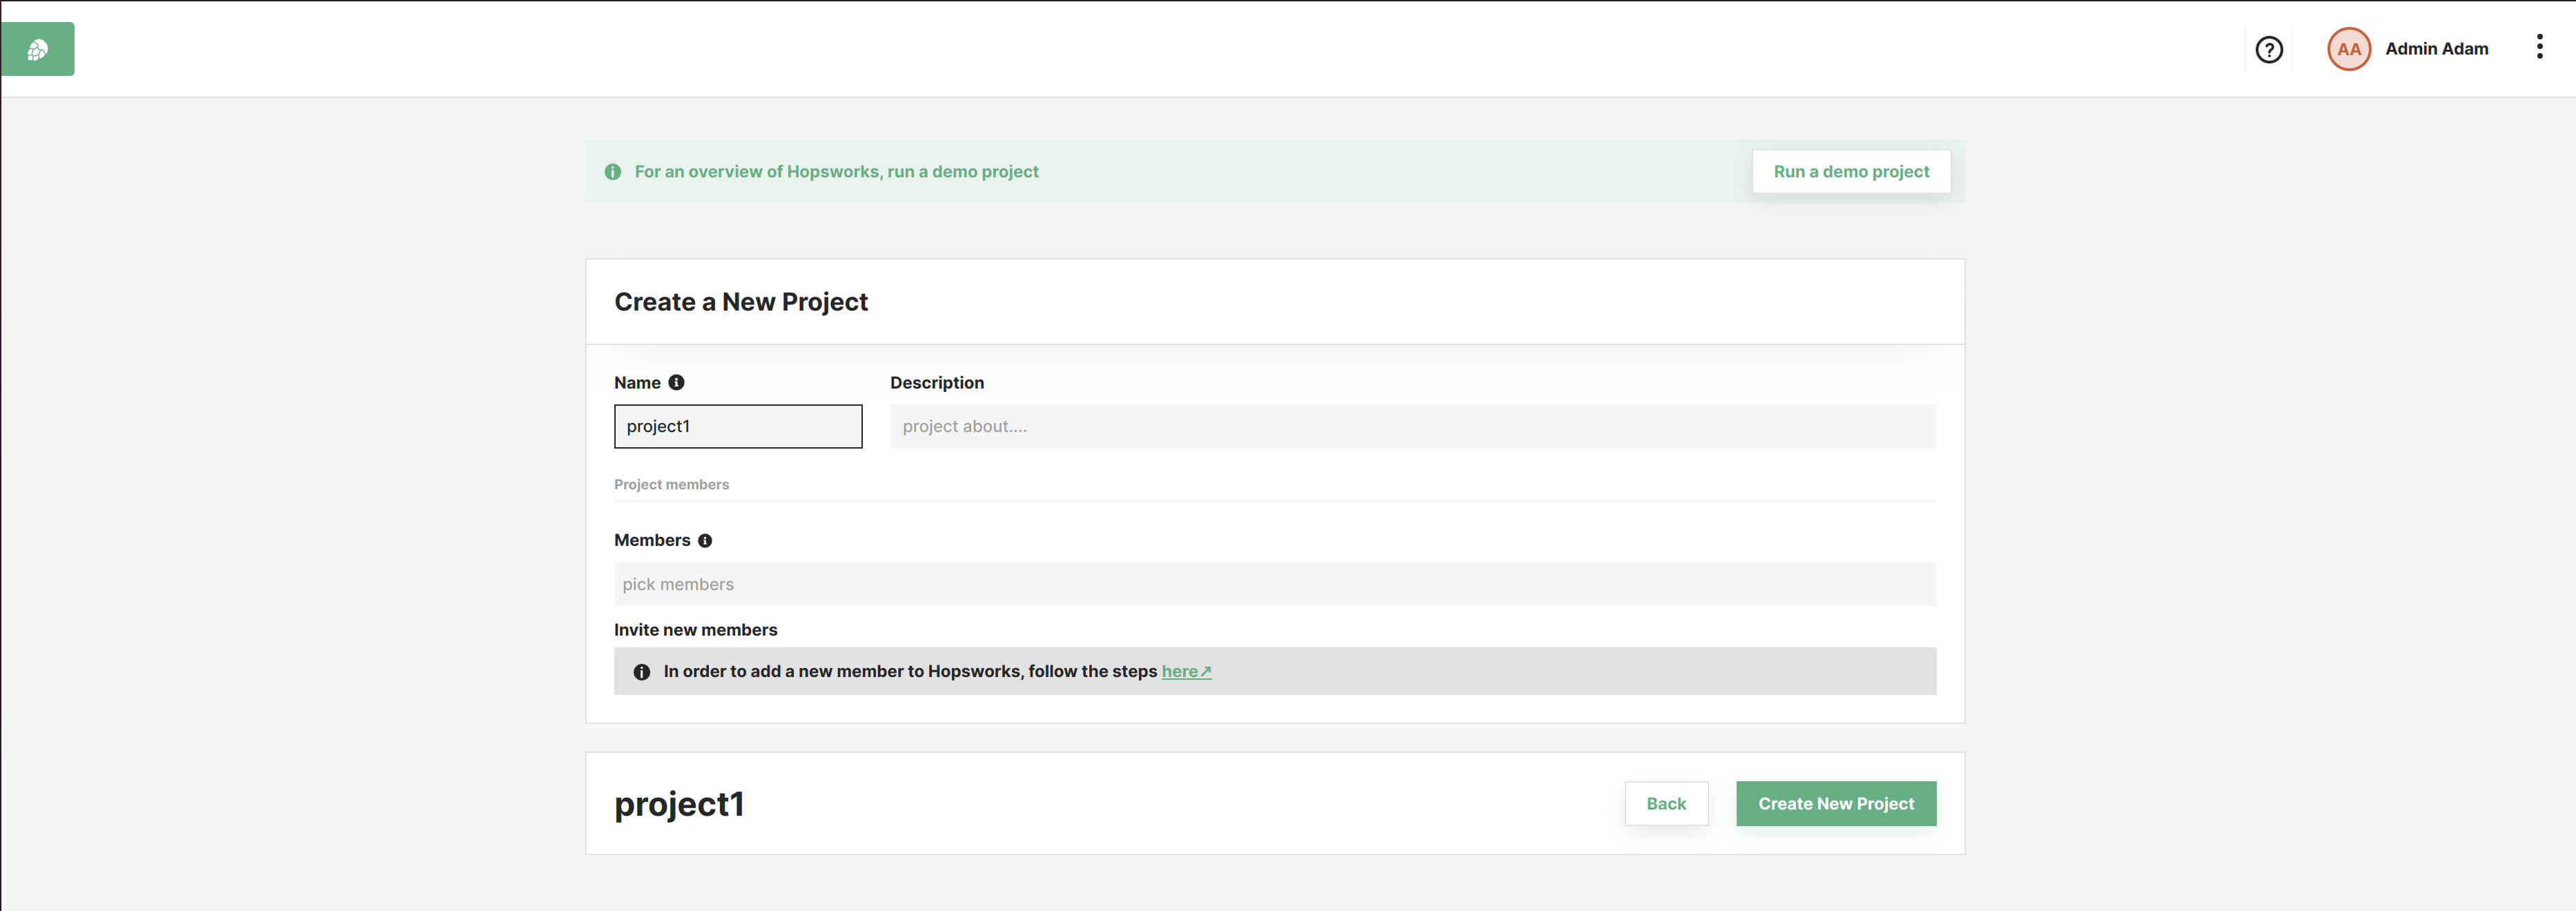The image size is (2576, 911).
Task: Click the AA user avatar
Action: coord(2349,49)
